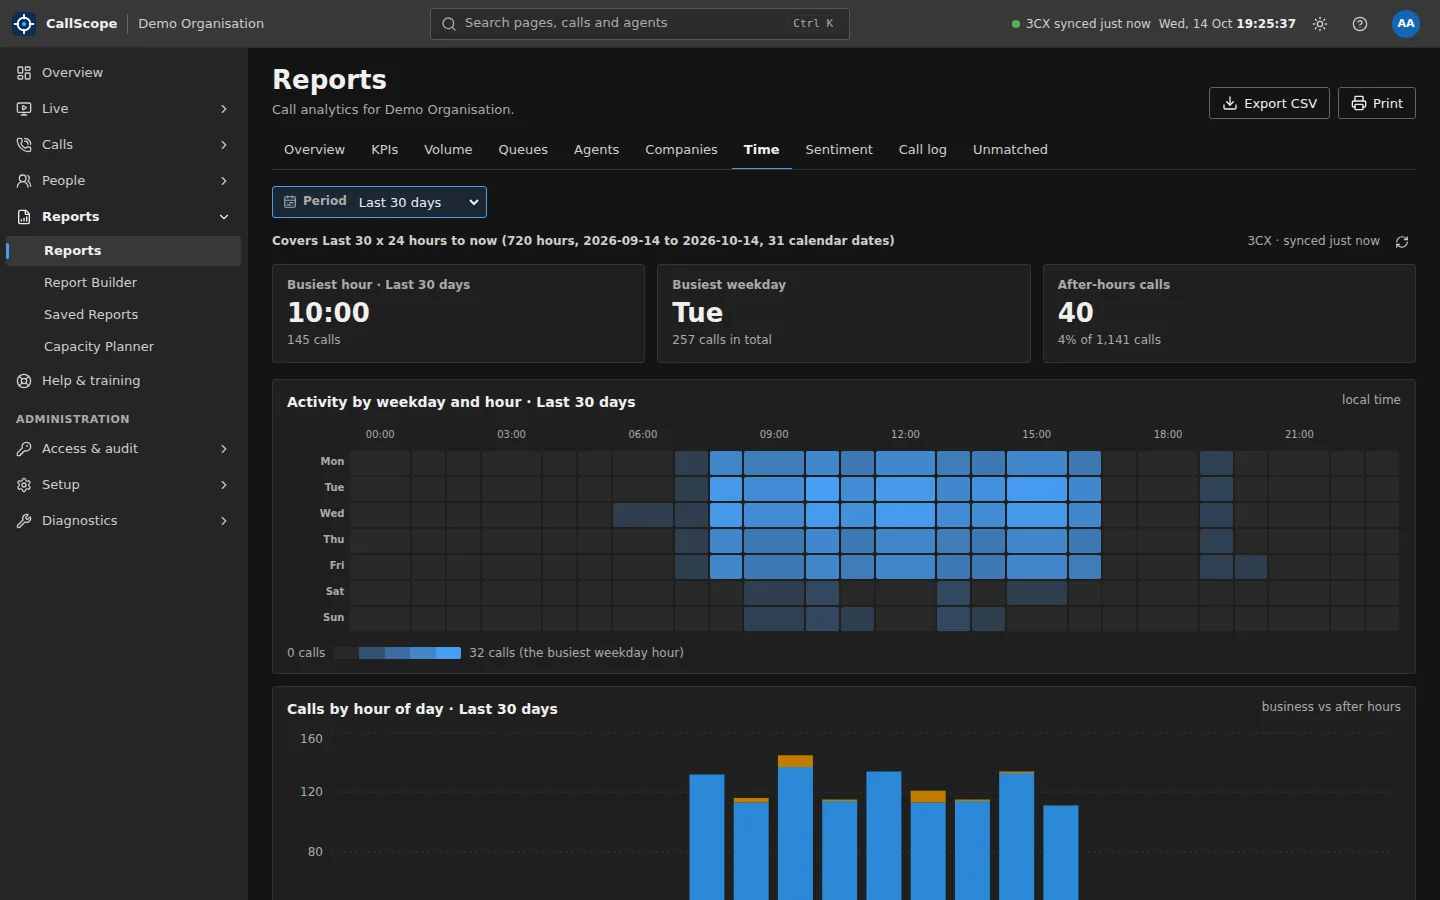Click the Sun row label in heatmap
Screen dimensions: 1440x900
pos(333,618)
